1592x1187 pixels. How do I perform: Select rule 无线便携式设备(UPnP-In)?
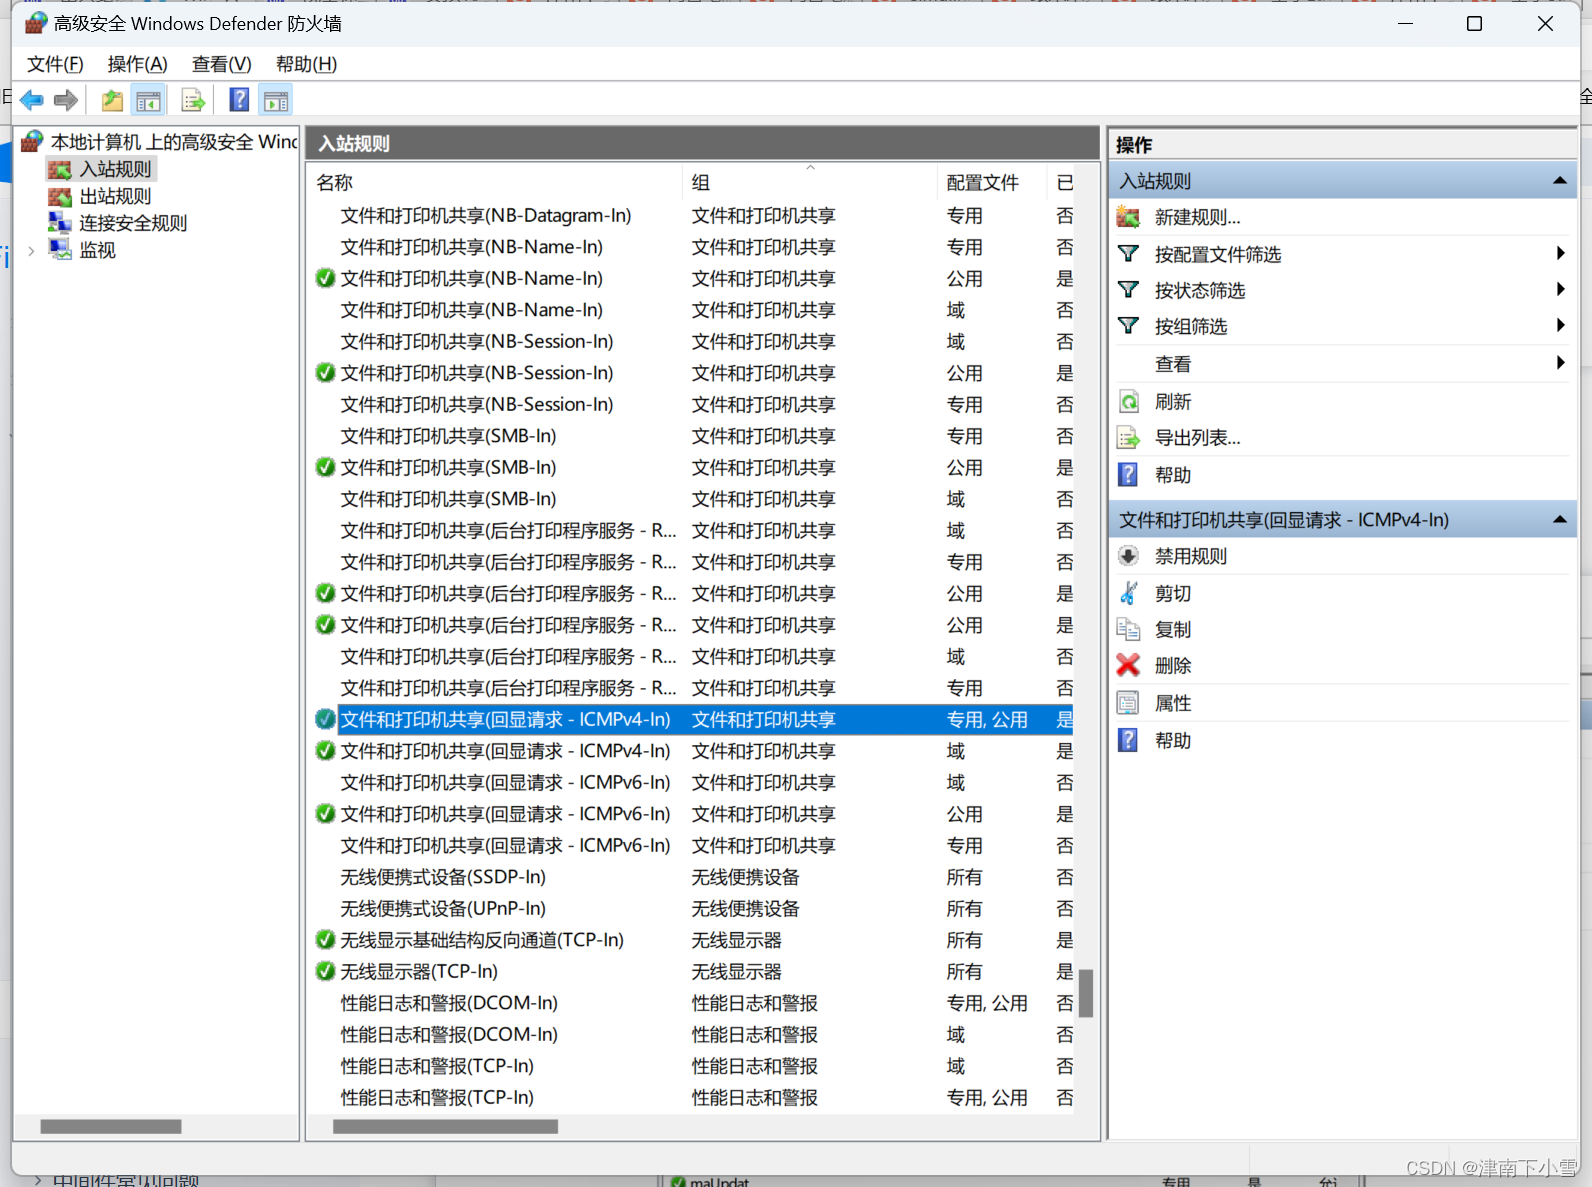tap(692, 908)
